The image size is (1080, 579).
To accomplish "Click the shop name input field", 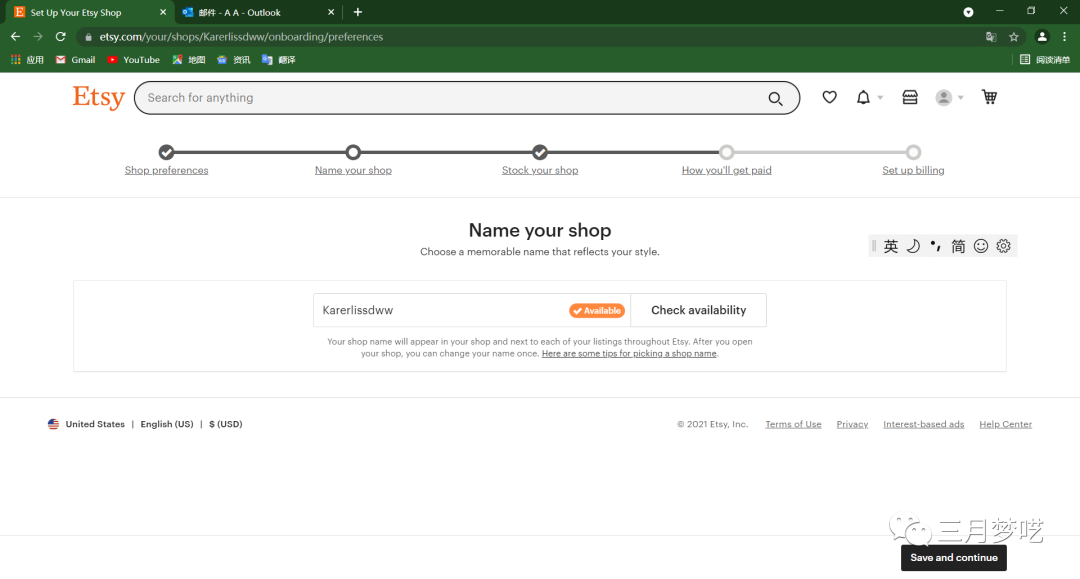I will (x=440, y=310).
